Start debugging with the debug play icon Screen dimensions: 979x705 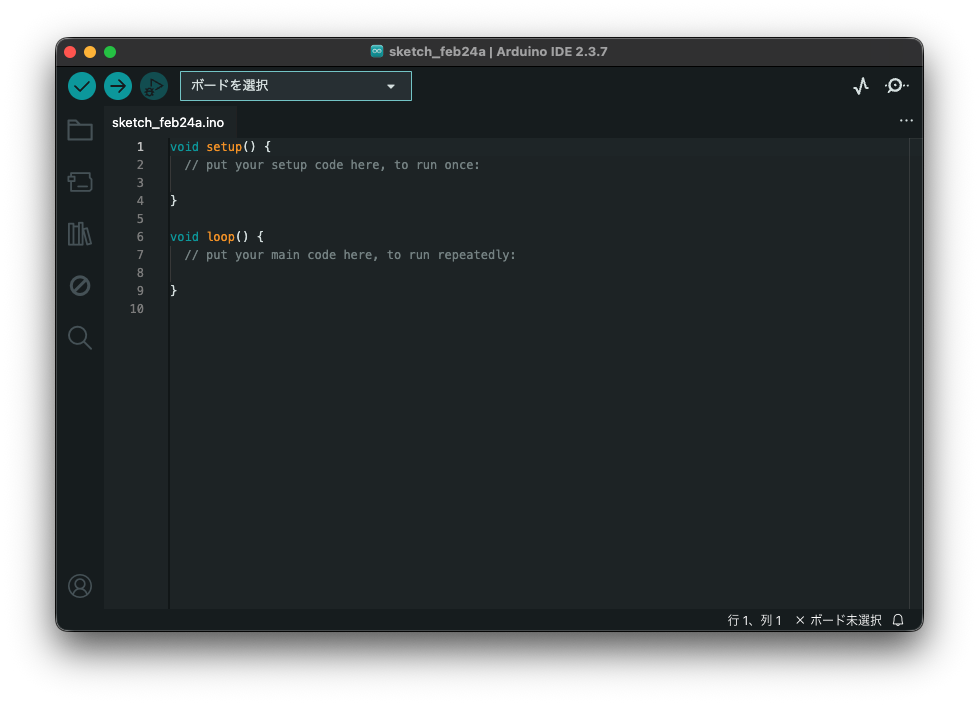pos(154,86)
